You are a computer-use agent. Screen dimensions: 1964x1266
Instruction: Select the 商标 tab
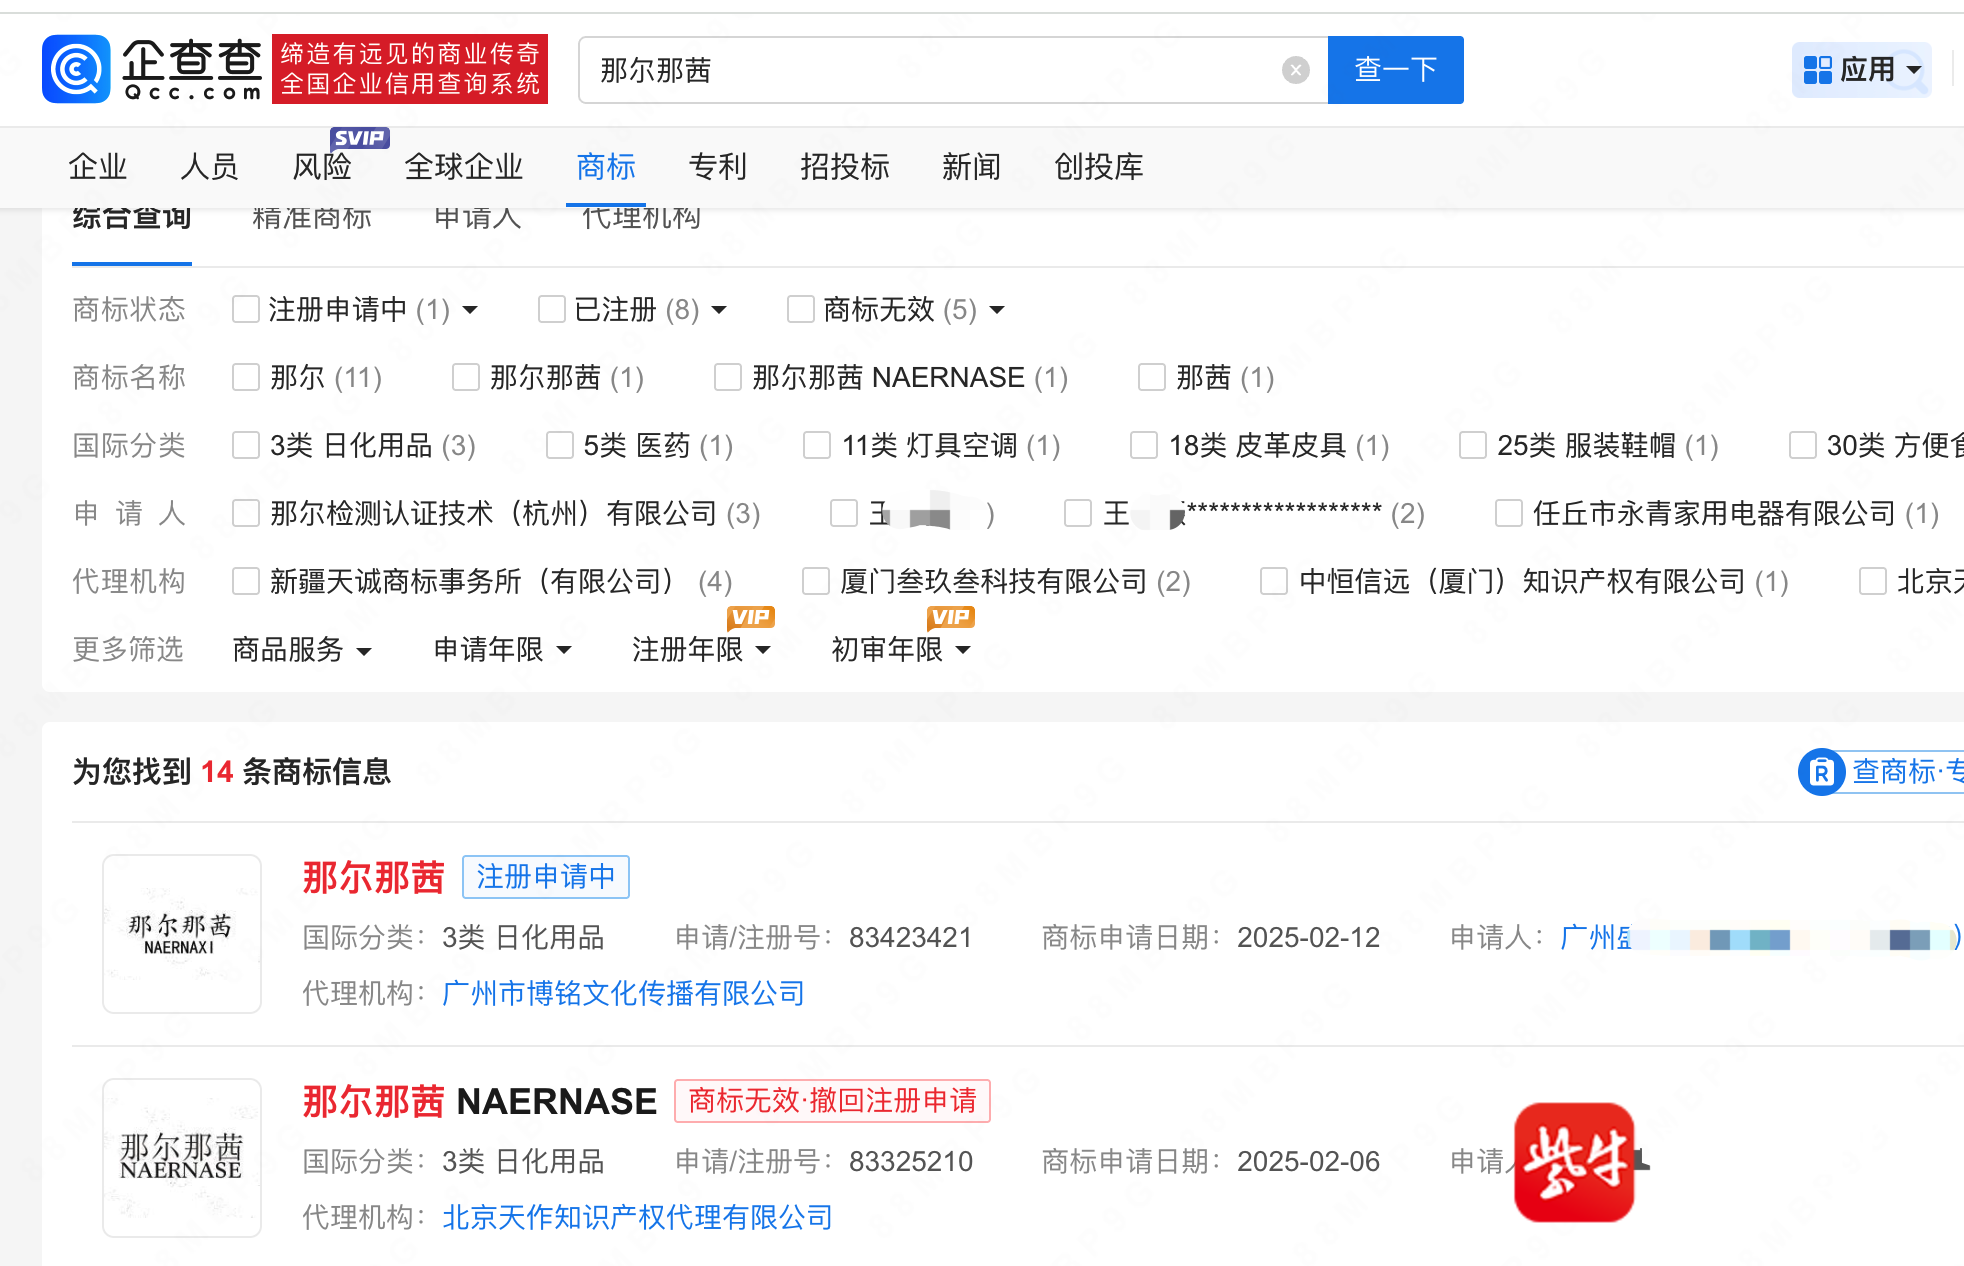[x=606, y=166]
